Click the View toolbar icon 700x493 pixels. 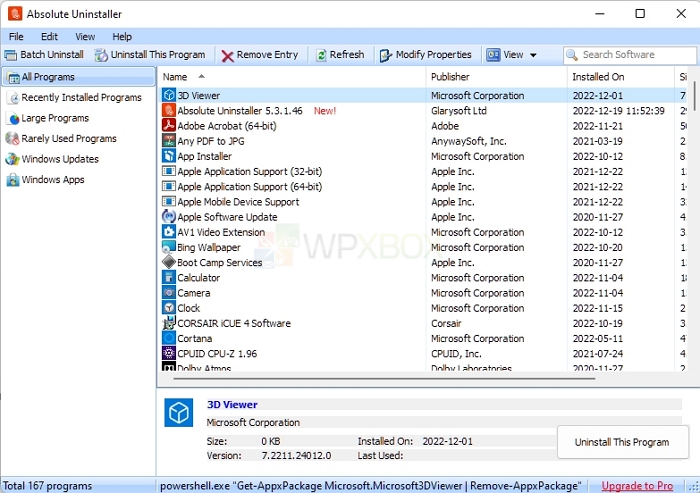point(493,55)
